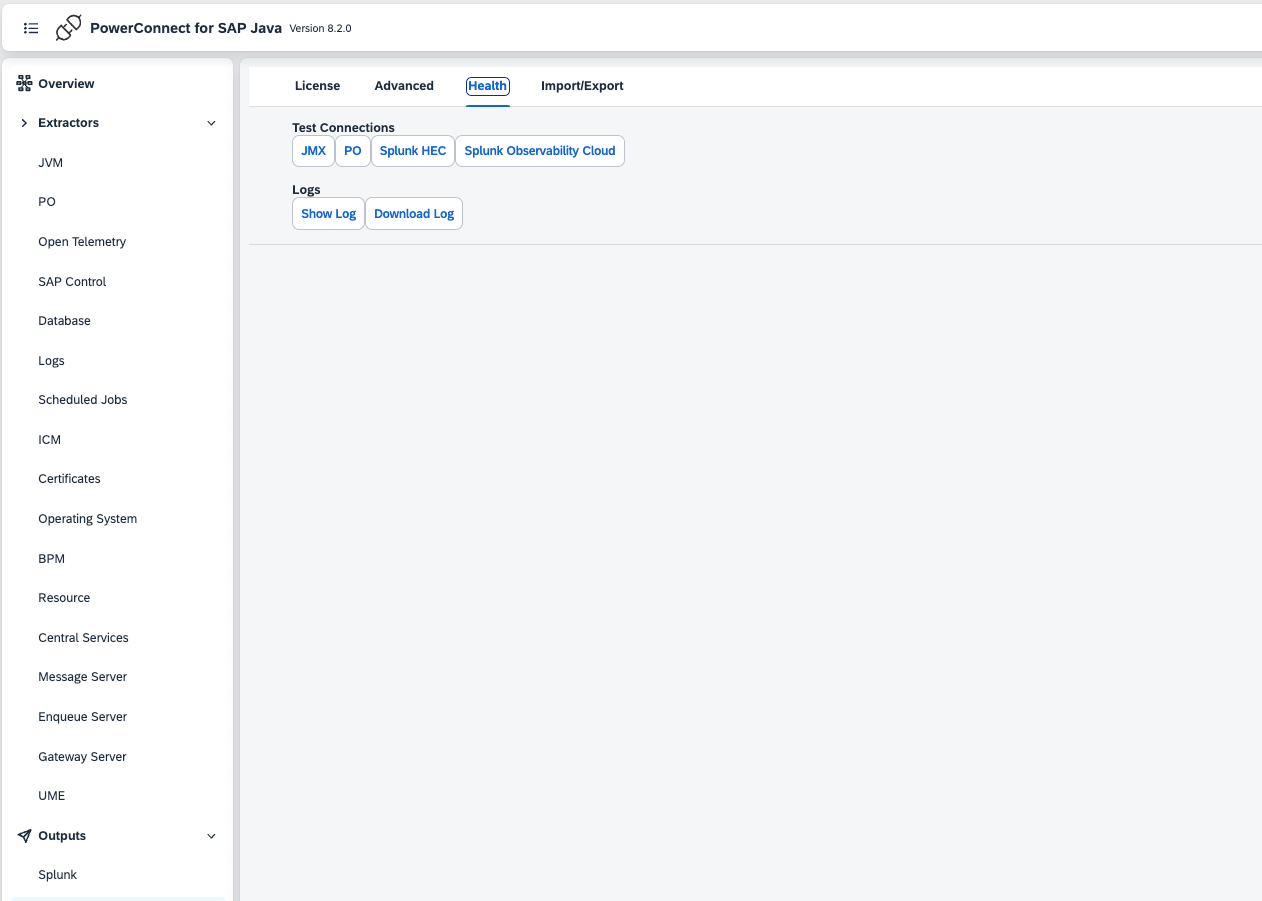Click the hamburger menu icon

pyautogui.click(x=31, y=28)
